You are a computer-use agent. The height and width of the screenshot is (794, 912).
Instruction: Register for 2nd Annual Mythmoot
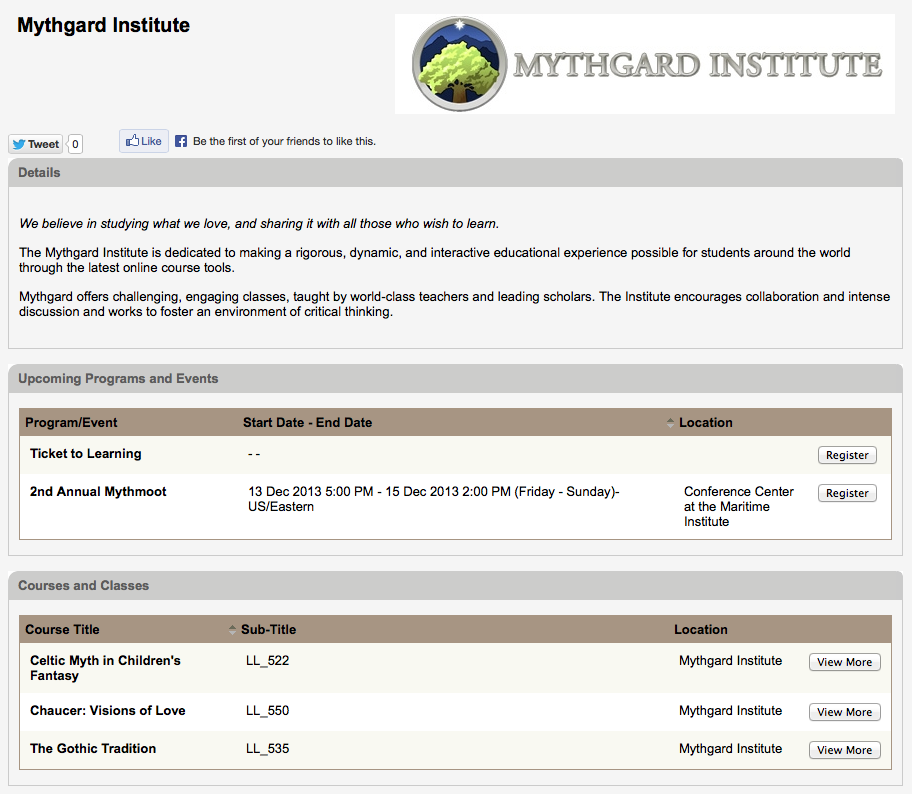tap(847, 493)
